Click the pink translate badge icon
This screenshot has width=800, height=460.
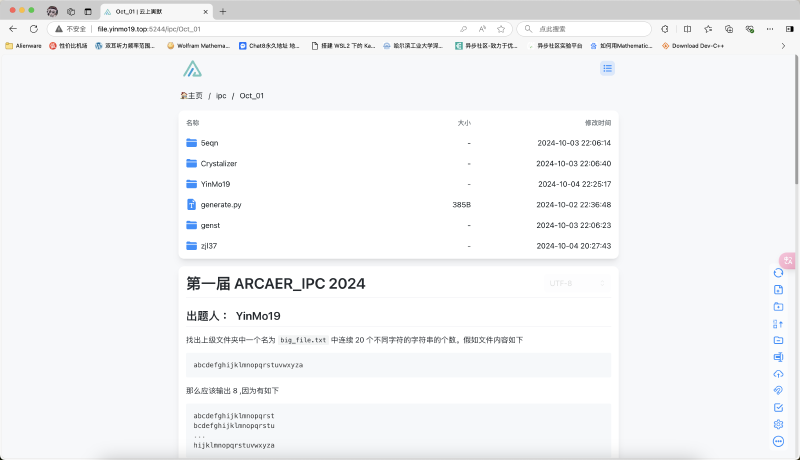click(x=789, y=260)
